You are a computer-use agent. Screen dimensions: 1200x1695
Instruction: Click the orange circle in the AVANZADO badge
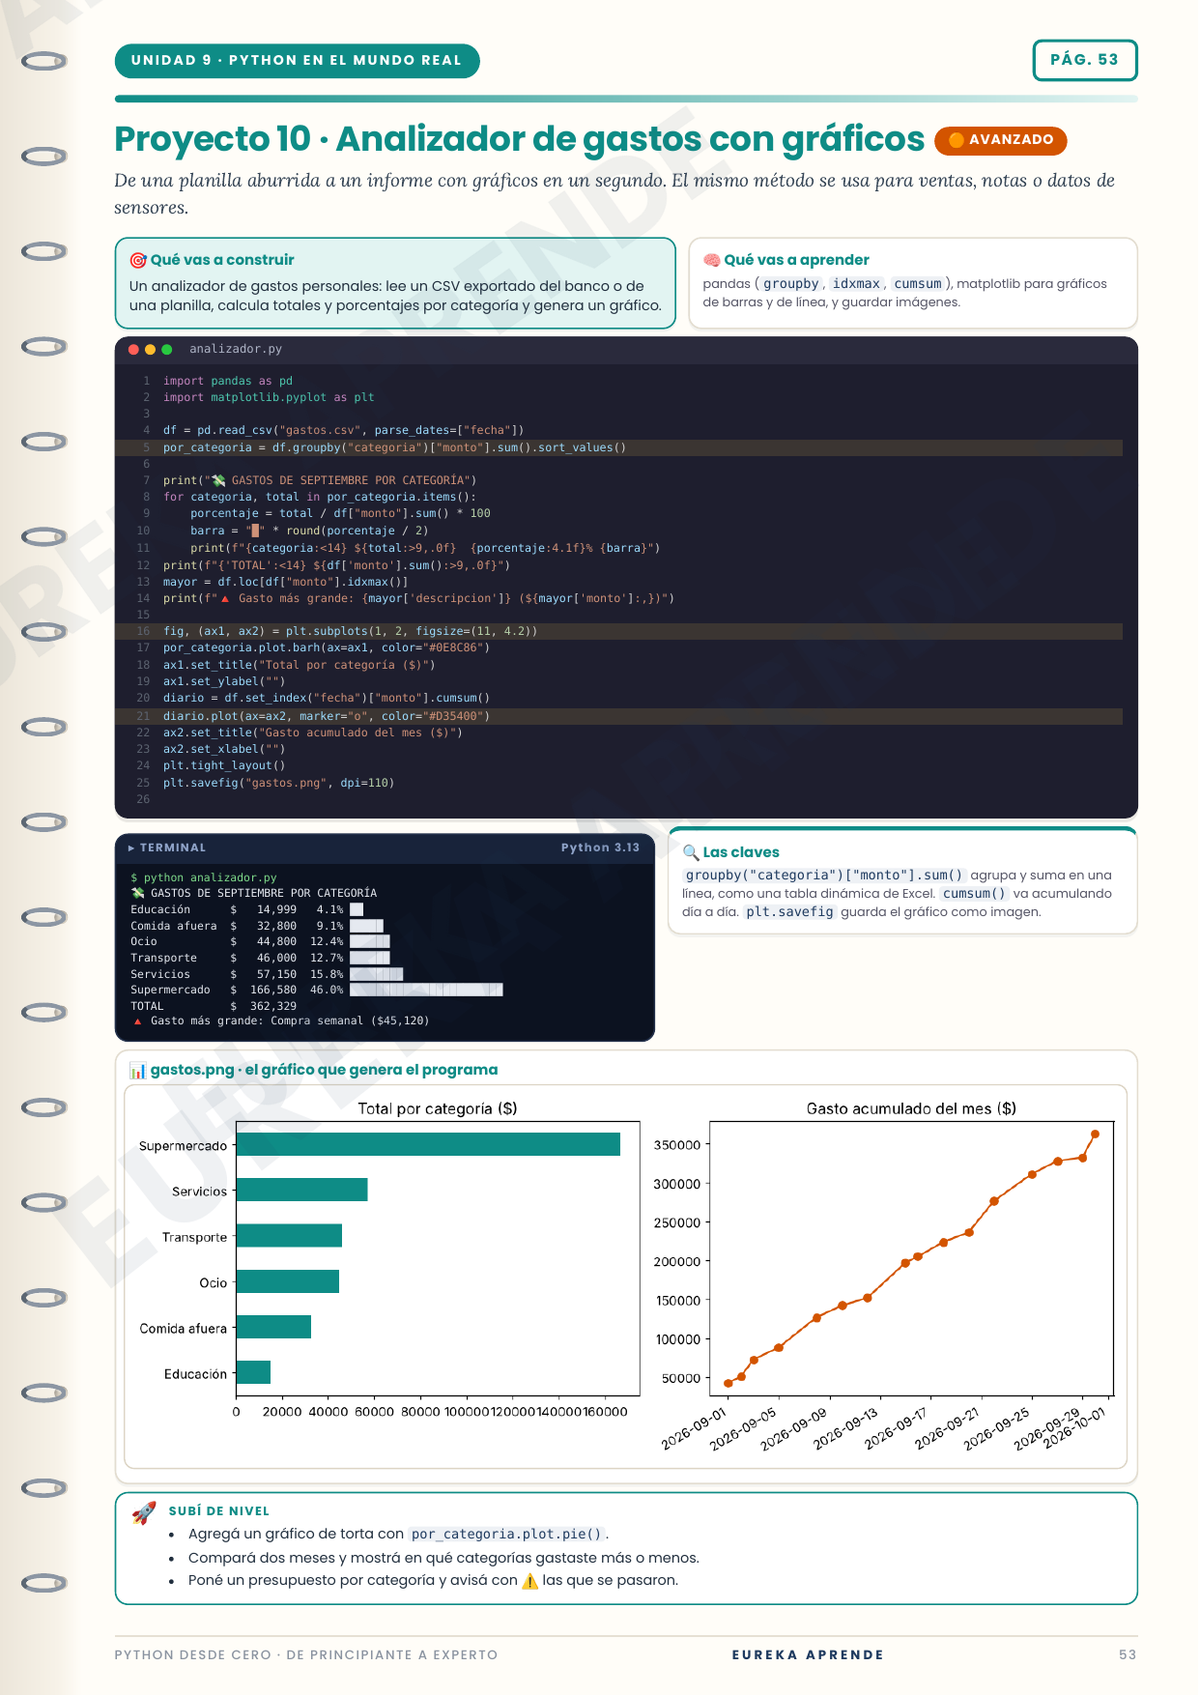pos(956,140)
